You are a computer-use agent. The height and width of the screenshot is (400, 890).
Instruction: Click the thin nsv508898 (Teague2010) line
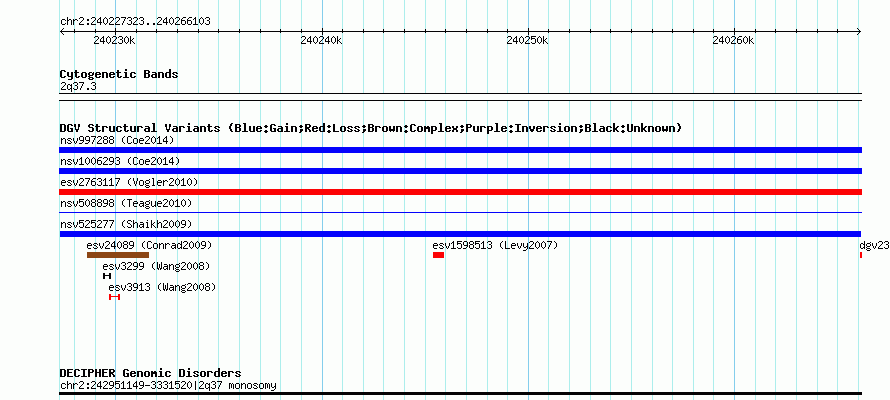pos(460,212)
